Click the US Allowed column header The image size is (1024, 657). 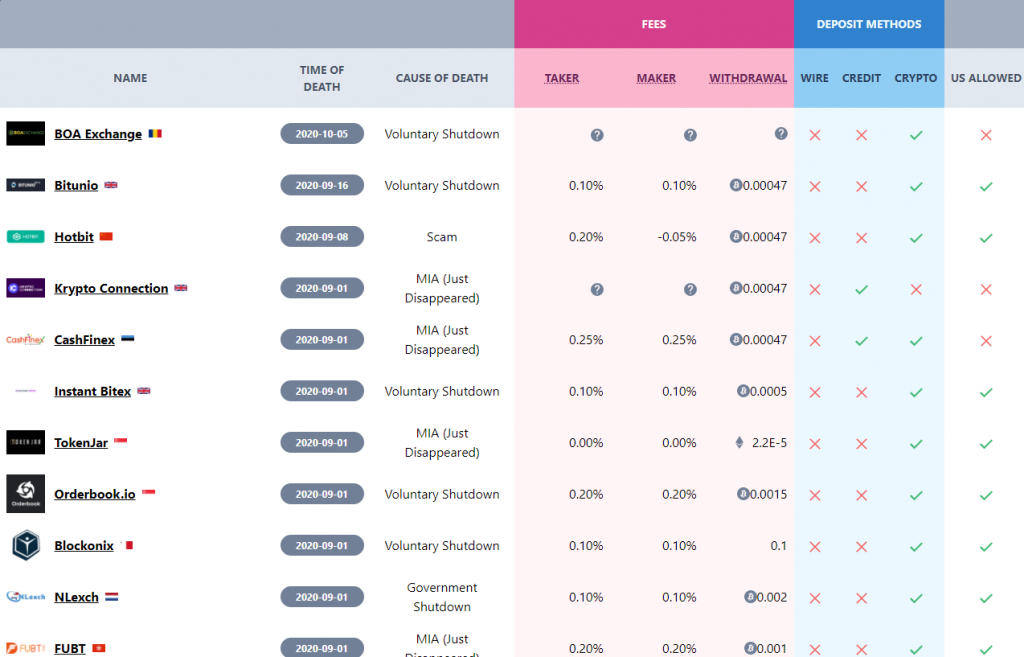(986, 78)
